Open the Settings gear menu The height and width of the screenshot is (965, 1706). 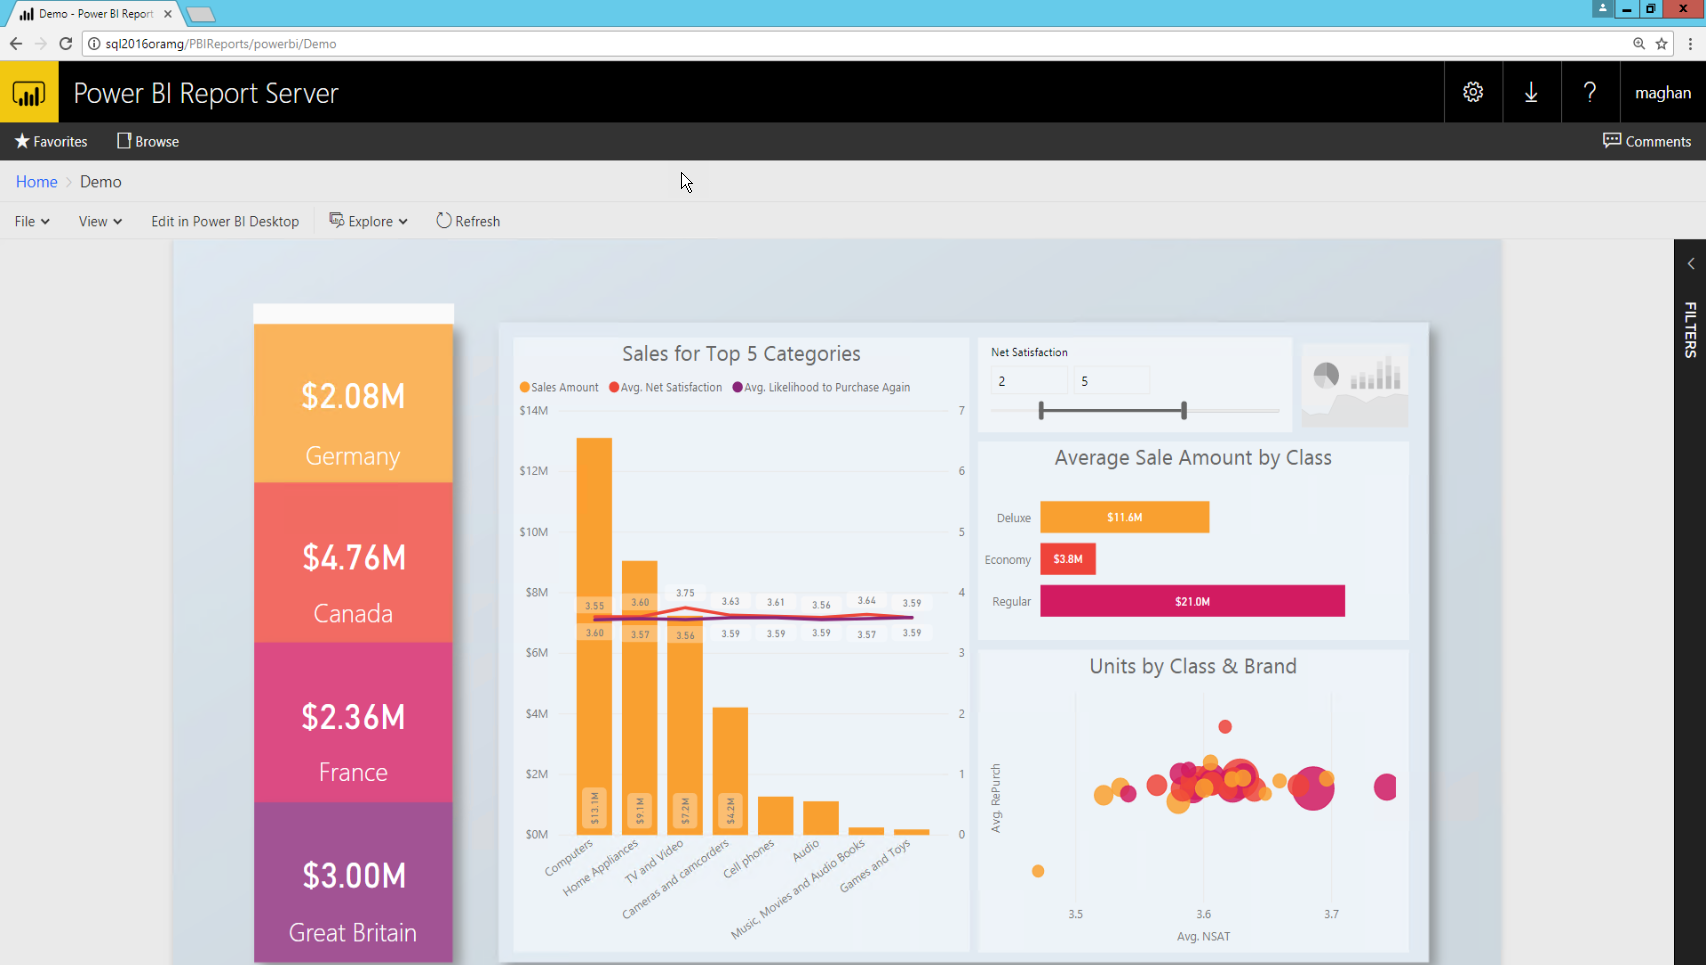click(1472, 92)
